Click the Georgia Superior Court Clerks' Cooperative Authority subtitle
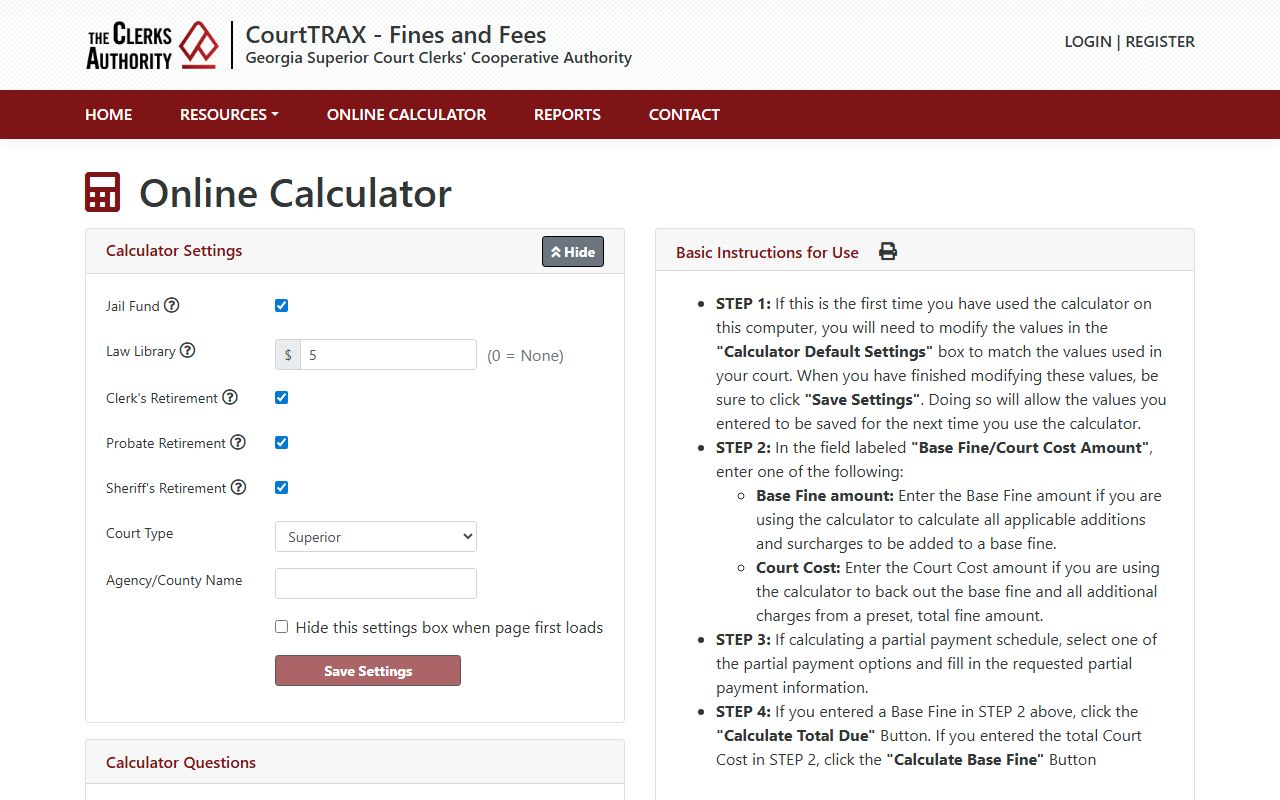The image size is (1280, 800). (x=439, y=58)
